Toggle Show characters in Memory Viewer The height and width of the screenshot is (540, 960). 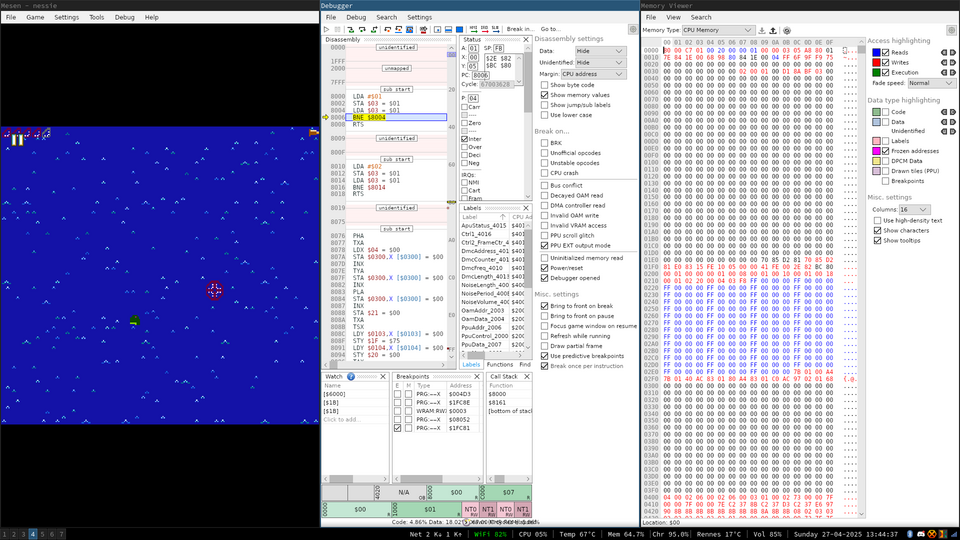point(877,231)
